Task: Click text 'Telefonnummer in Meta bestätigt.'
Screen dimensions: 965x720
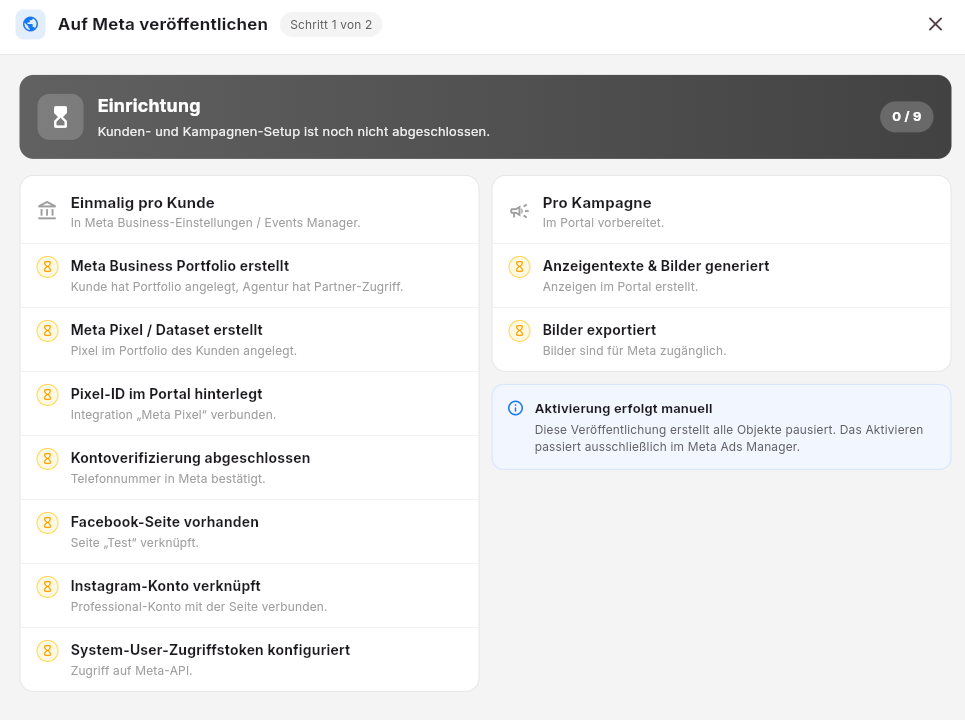Action: tap(168, 479)
